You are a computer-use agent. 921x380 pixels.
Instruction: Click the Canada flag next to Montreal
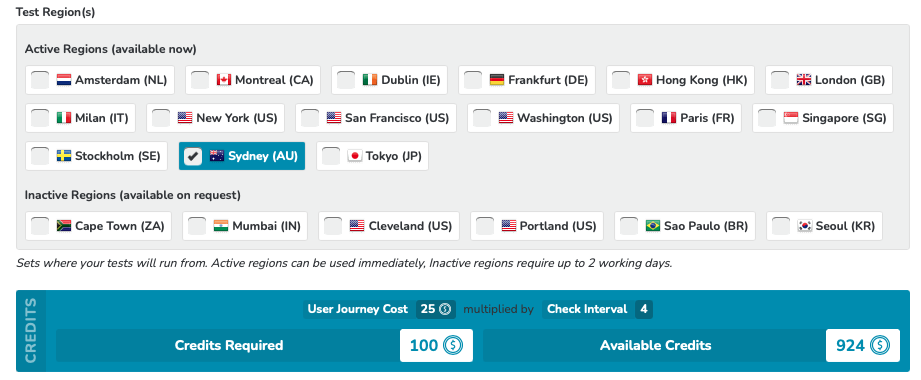(x=224, y=80)
